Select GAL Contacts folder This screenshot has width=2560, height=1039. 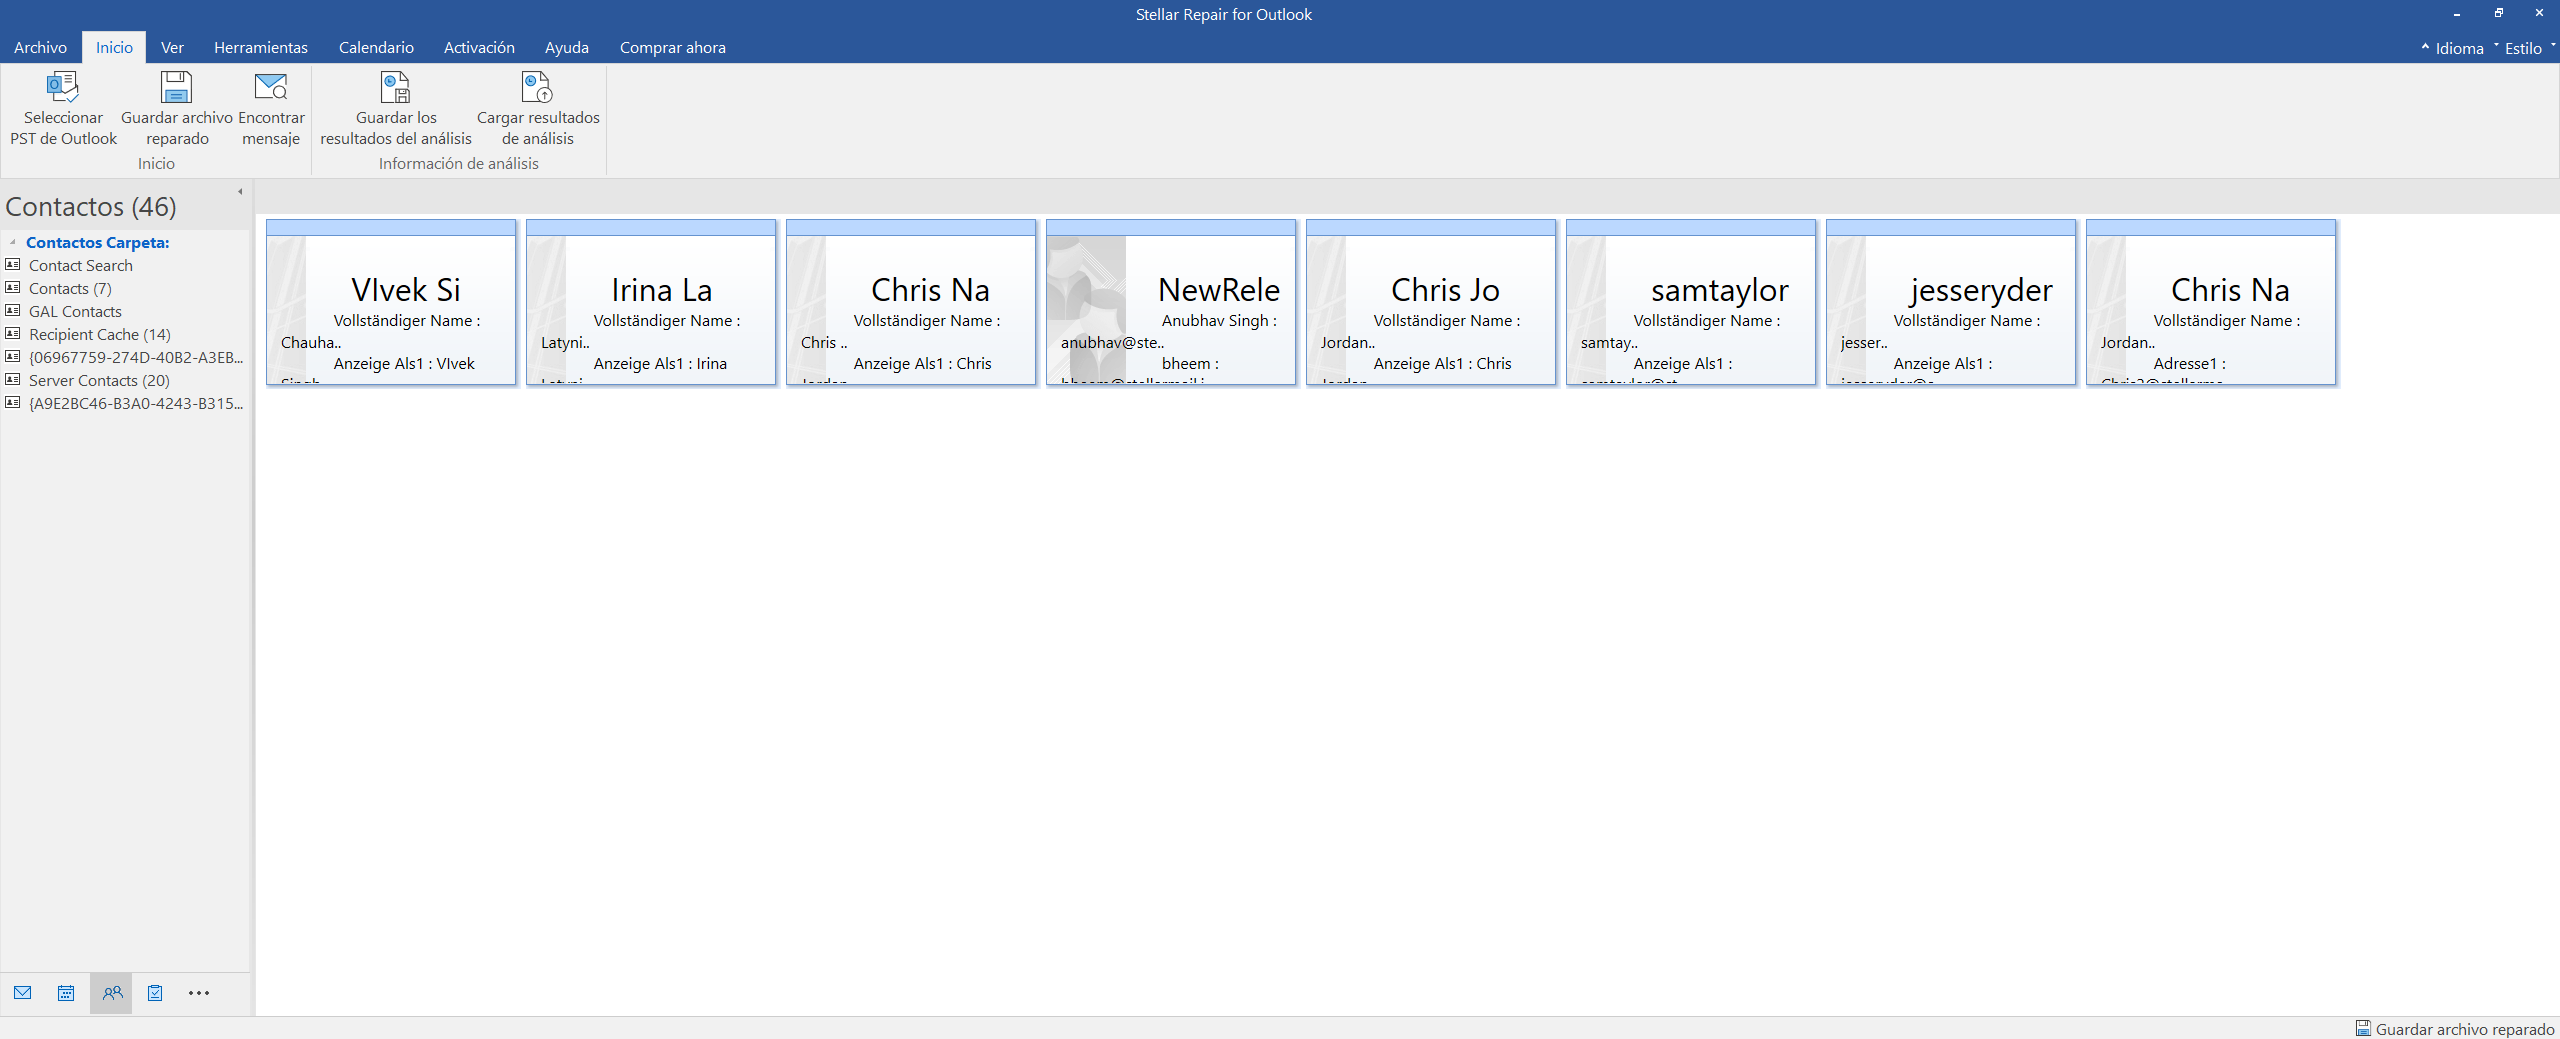75,311
